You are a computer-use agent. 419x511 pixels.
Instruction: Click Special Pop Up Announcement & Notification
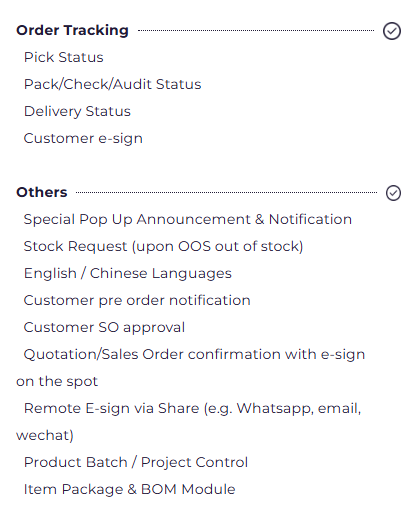pos(188,220)
